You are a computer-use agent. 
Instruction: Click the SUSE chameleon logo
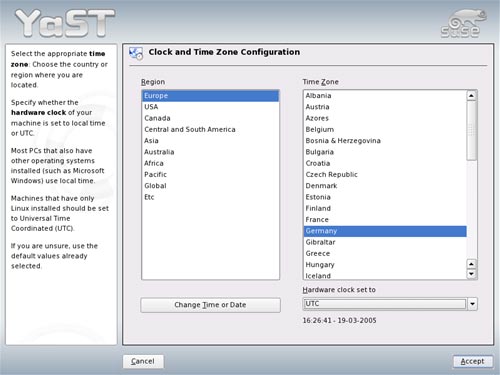(463, 23)
